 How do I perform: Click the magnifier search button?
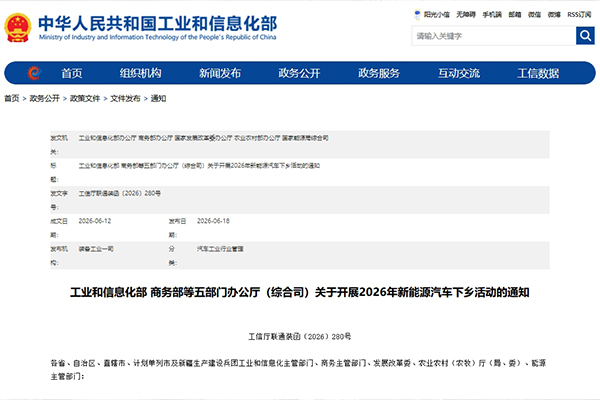click(x=585, y=36)
